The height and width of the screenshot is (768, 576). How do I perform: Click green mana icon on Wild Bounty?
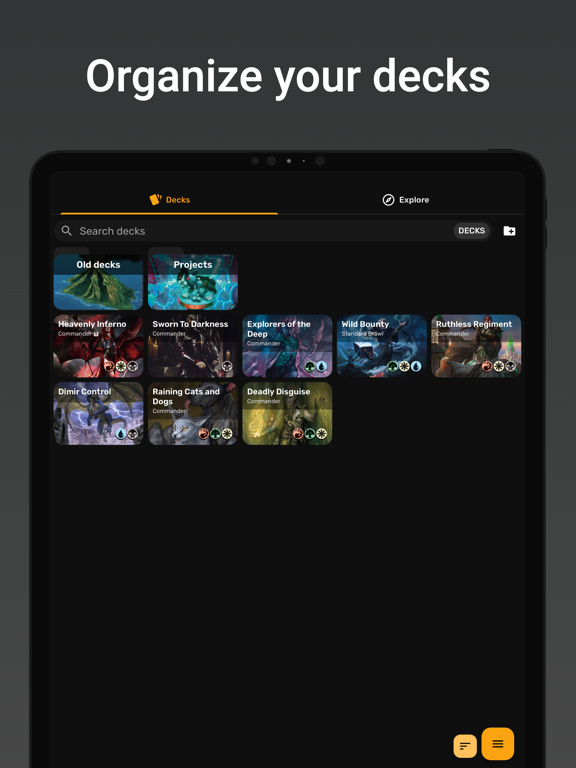click(x=393, y=366)
